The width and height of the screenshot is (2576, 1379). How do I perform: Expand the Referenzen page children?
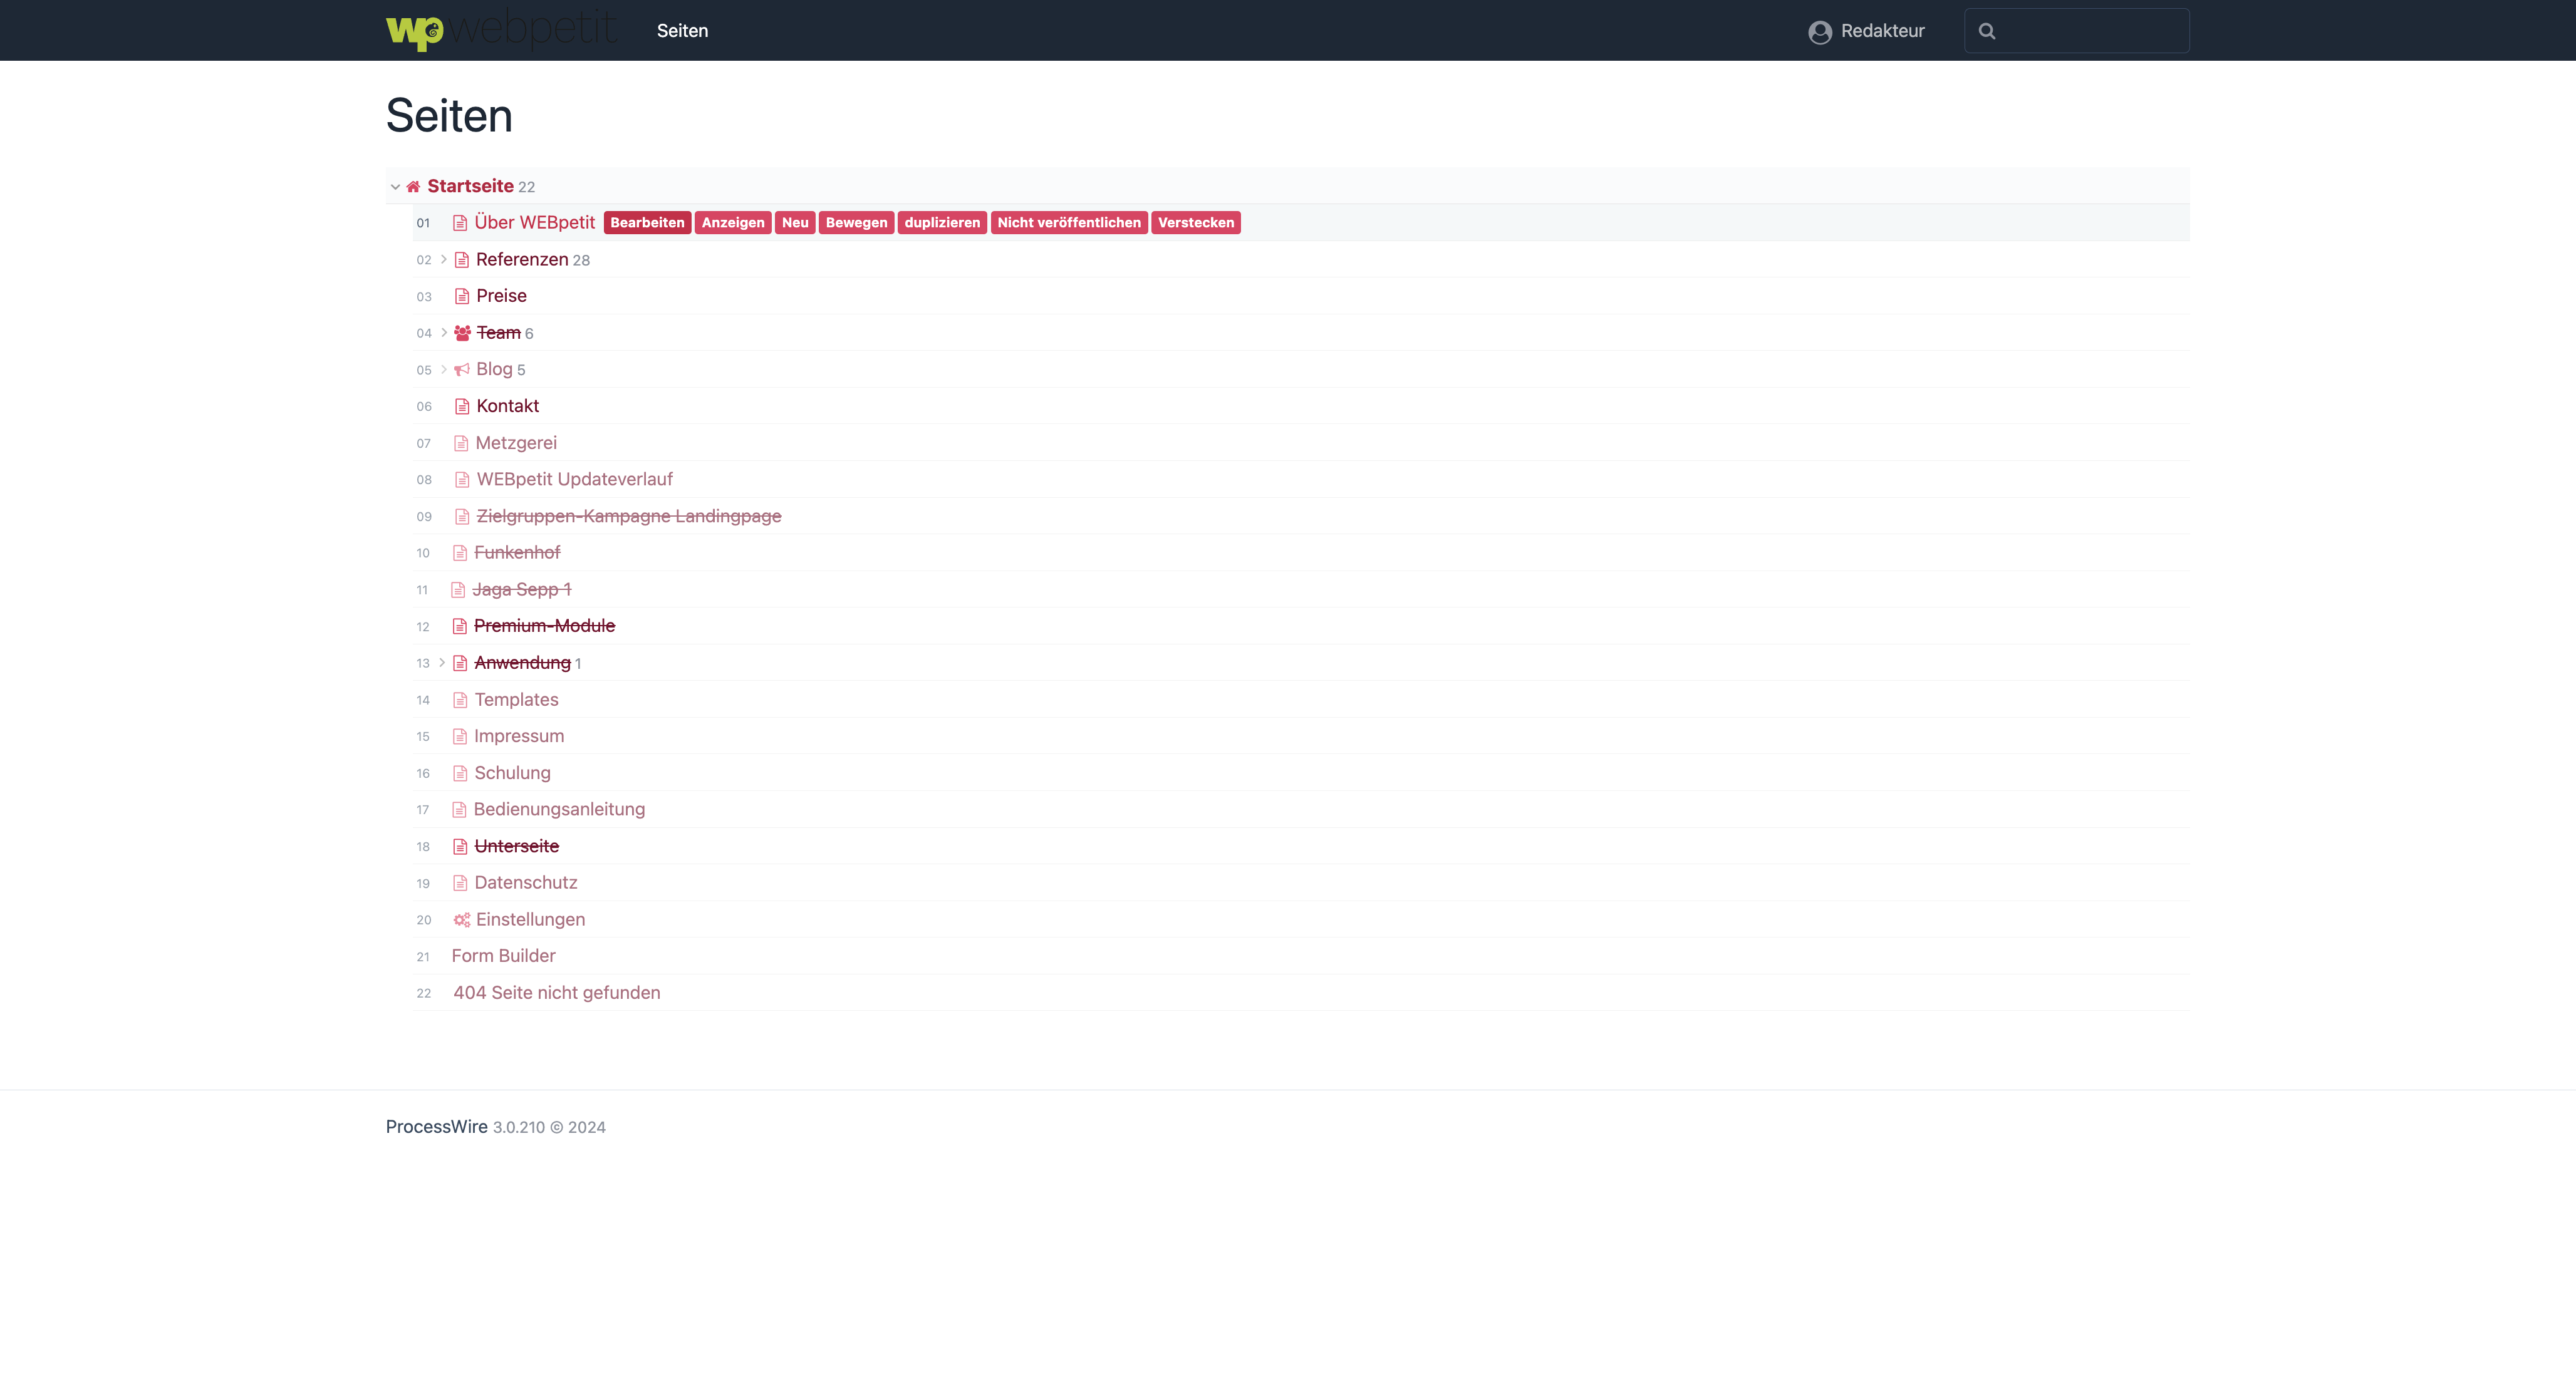[444, 259]
